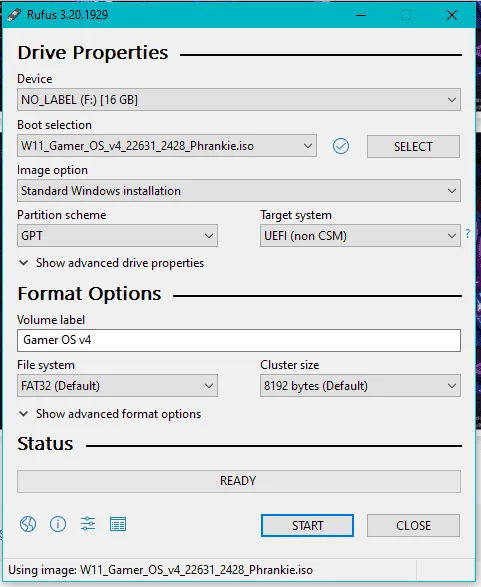Click the Cluster size label
The image size is (481, 587).
point(290,365)
